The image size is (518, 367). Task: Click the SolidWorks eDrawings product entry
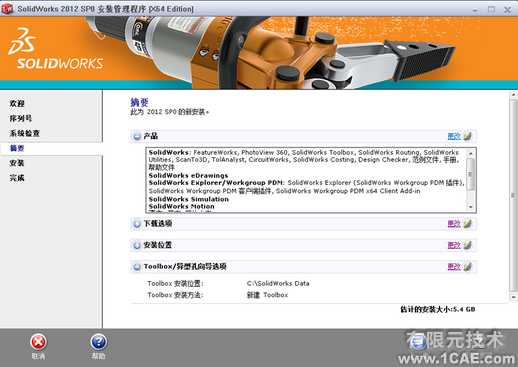coord(188,175)
